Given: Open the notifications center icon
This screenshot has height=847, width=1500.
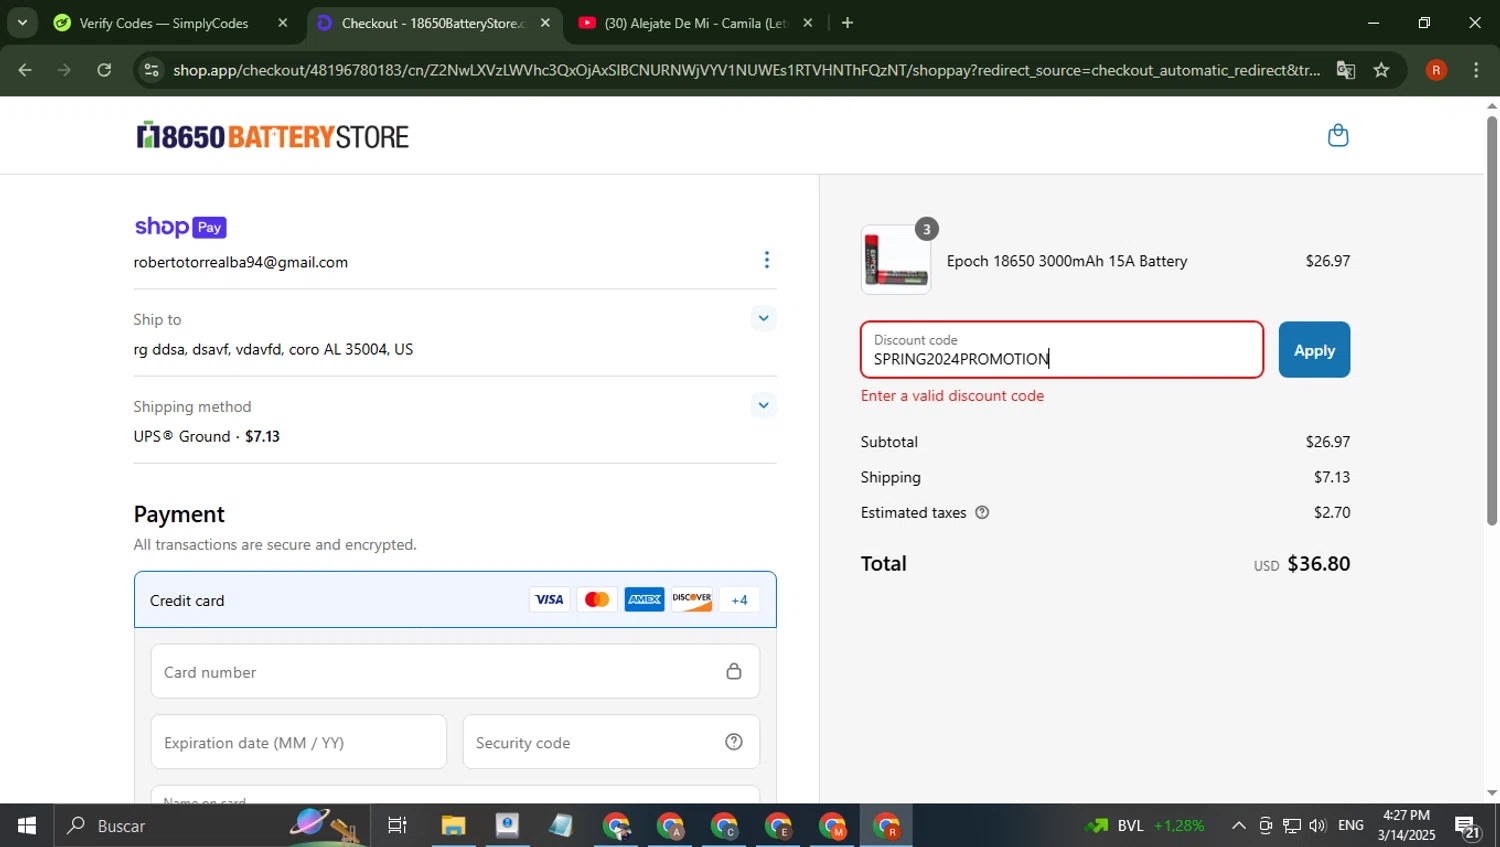Looking at the screenshot, I should (x=1468, y=827).
